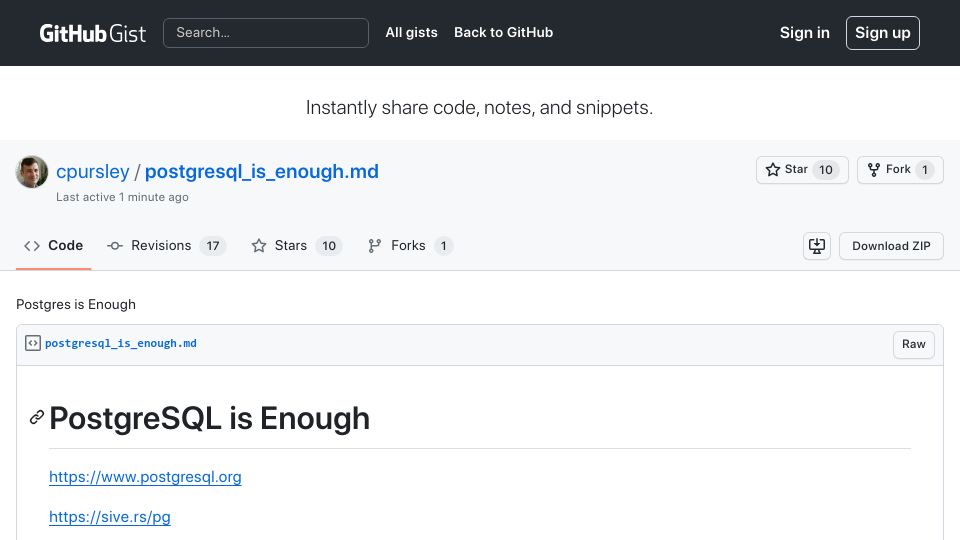Click the code file icon beside filename

coord(32,343)
